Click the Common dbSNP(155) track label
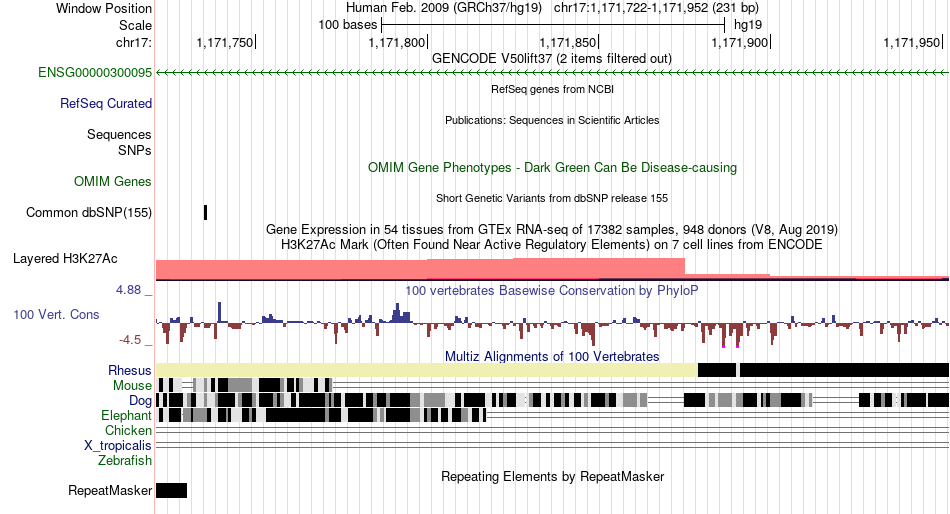Image resolution: width=950 pixels, height=514 pixels. coord(88,213)
